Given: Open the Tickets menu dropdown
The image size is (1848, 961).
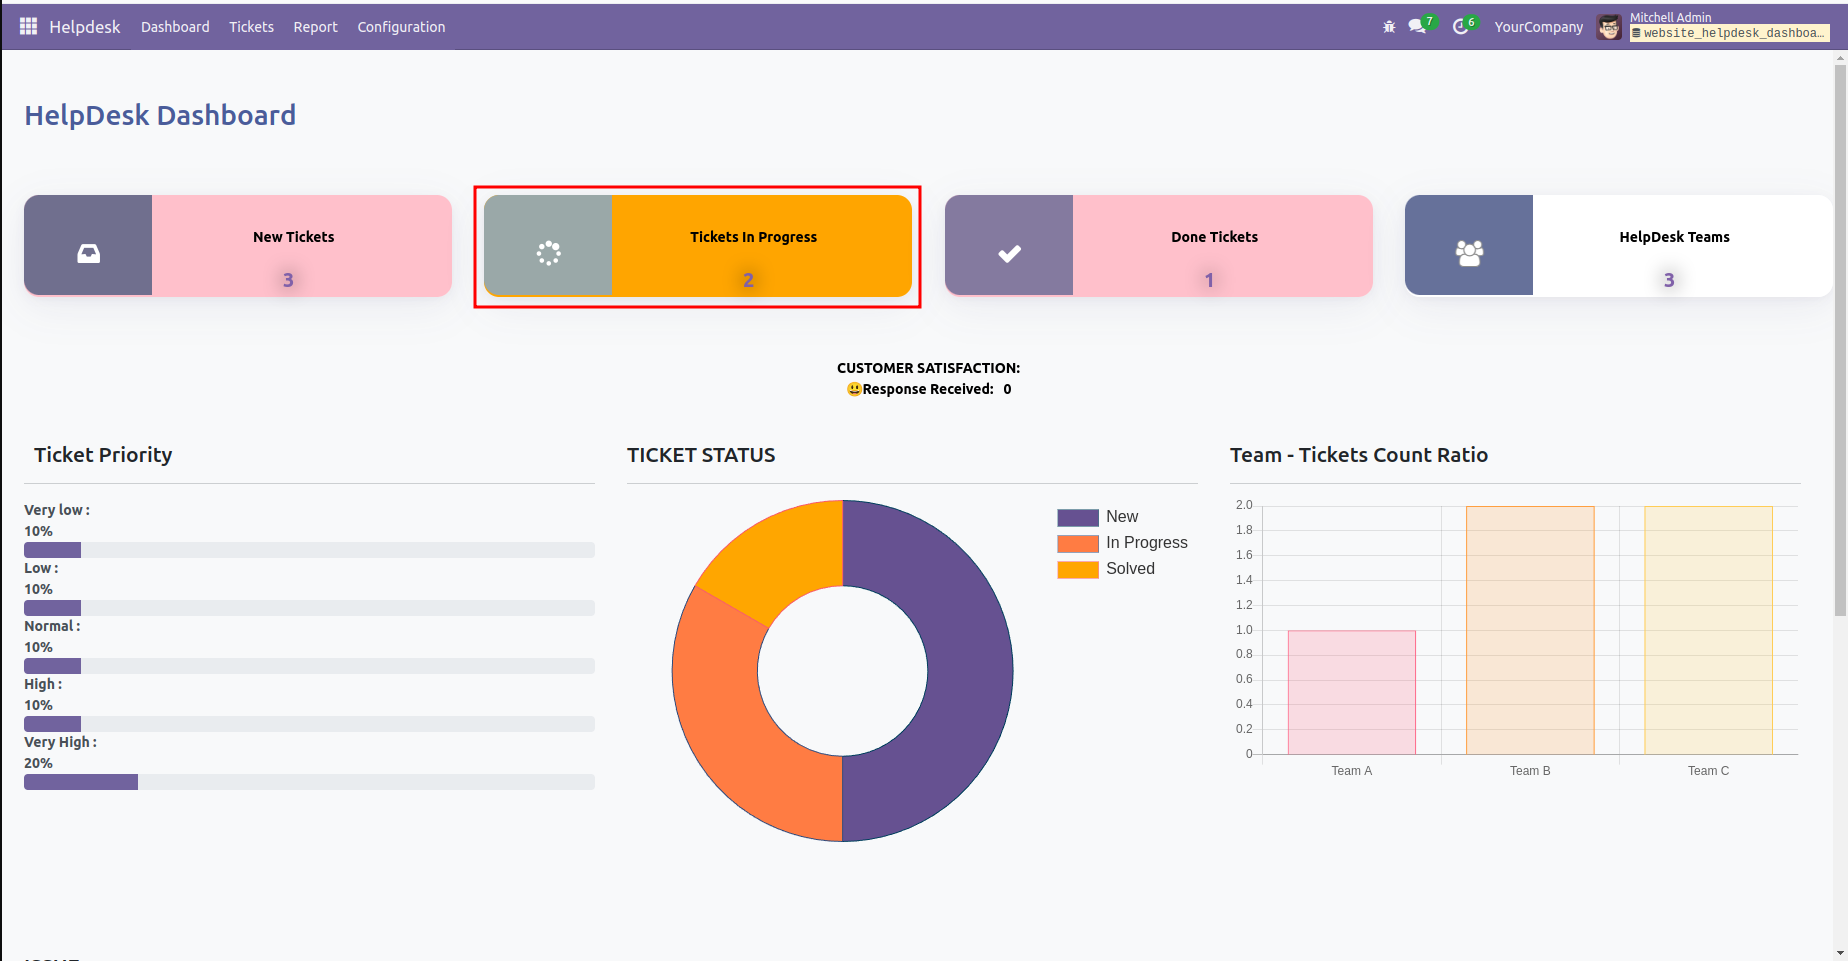Looking at the screenshot, I should (251, 27).
